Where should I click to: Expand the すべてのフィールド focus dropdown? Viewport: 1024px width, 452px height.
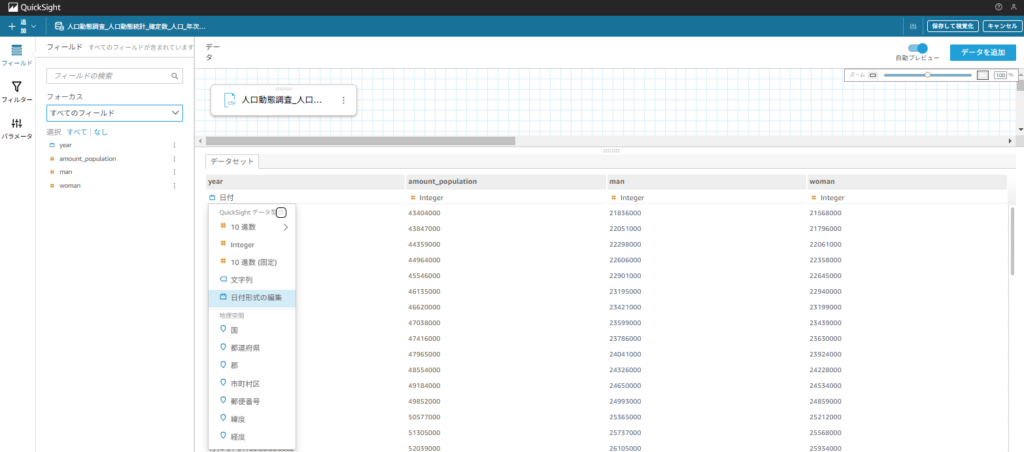pos(115,113)
